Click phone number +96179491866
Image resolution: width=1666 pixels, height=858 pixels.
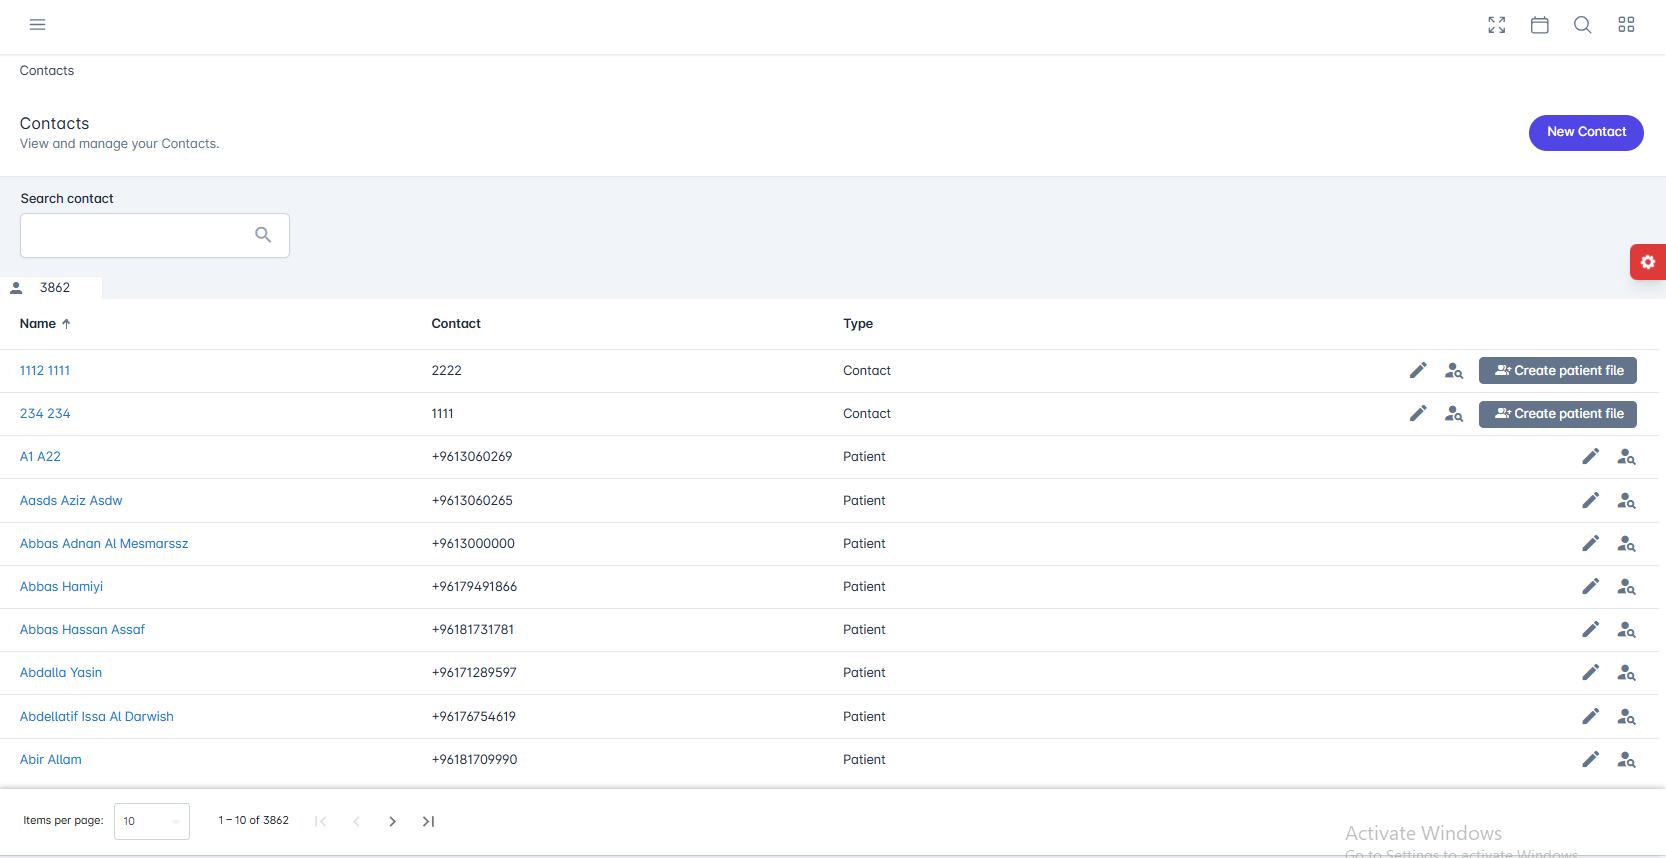[x=474, y=587]
